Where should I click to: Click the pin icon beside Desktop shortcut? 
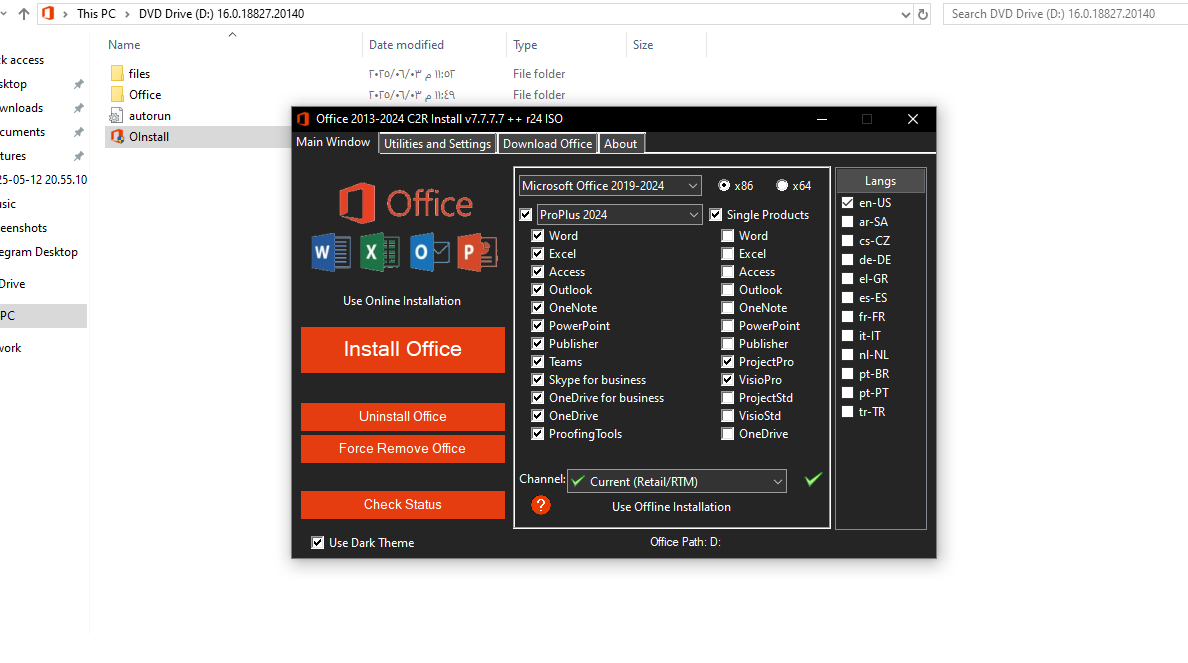coord(78,84)
